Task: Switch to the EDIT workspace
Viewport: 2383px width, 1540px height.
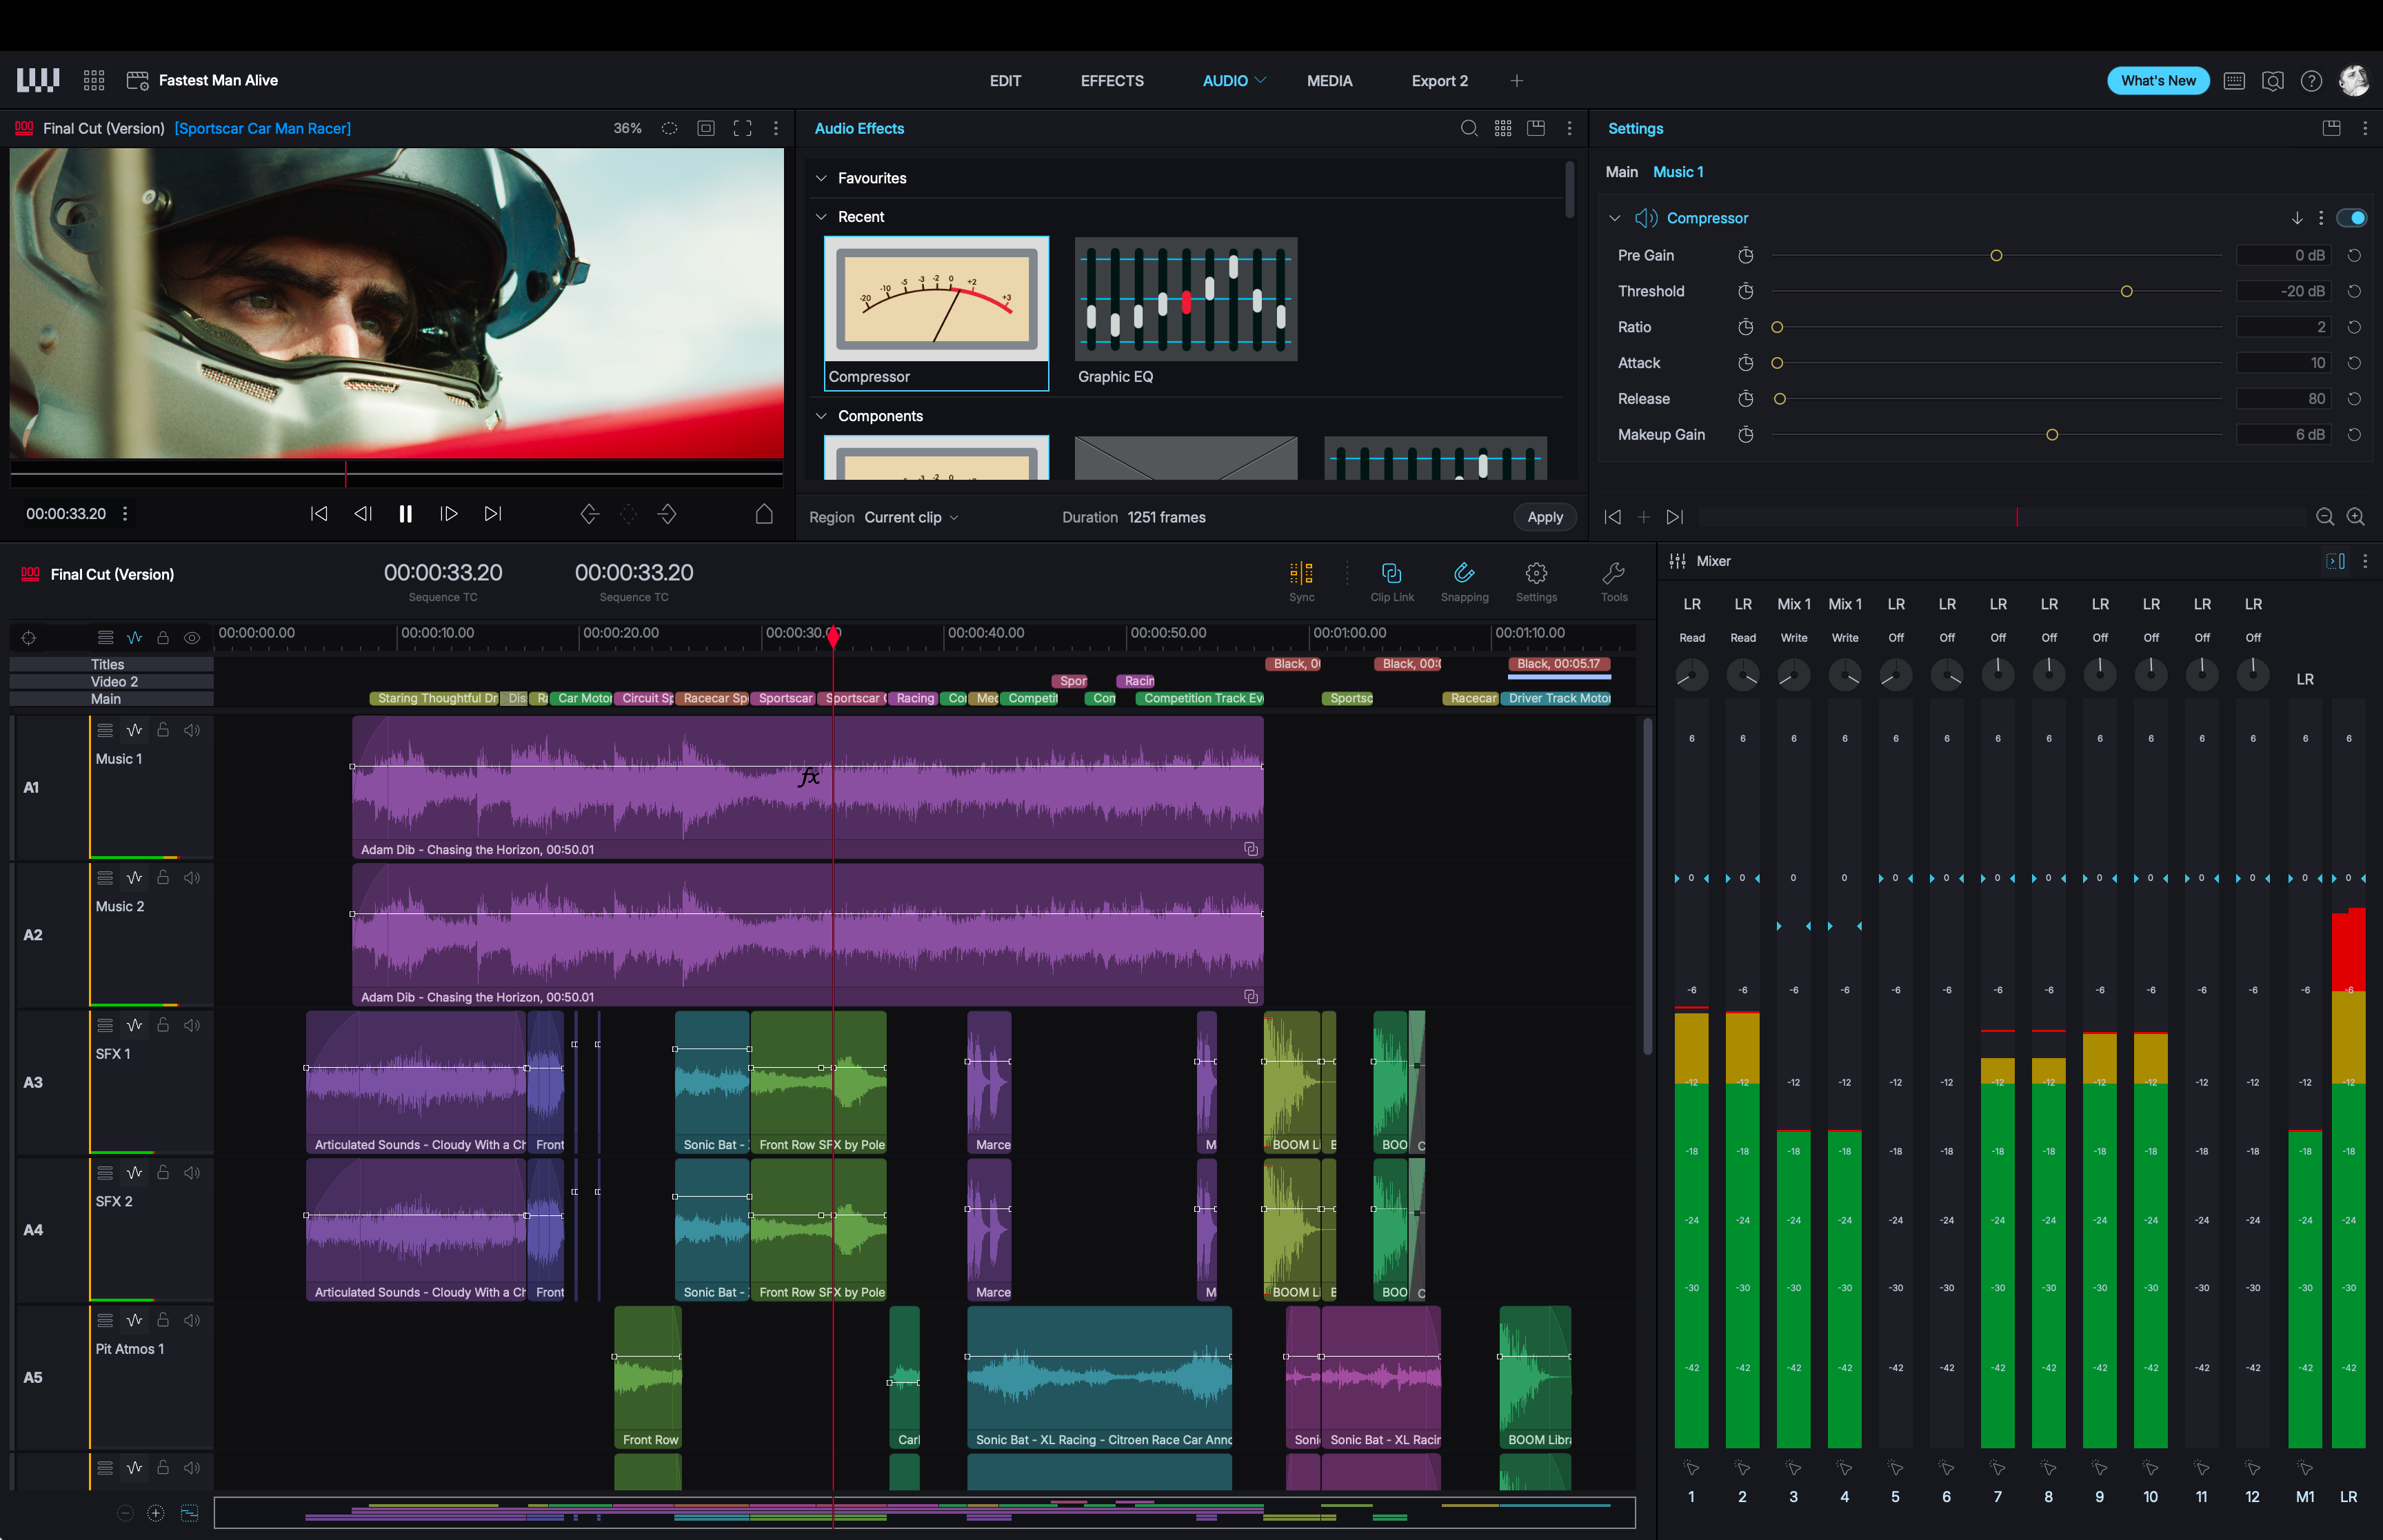Action: click(x=1005, y=81)
